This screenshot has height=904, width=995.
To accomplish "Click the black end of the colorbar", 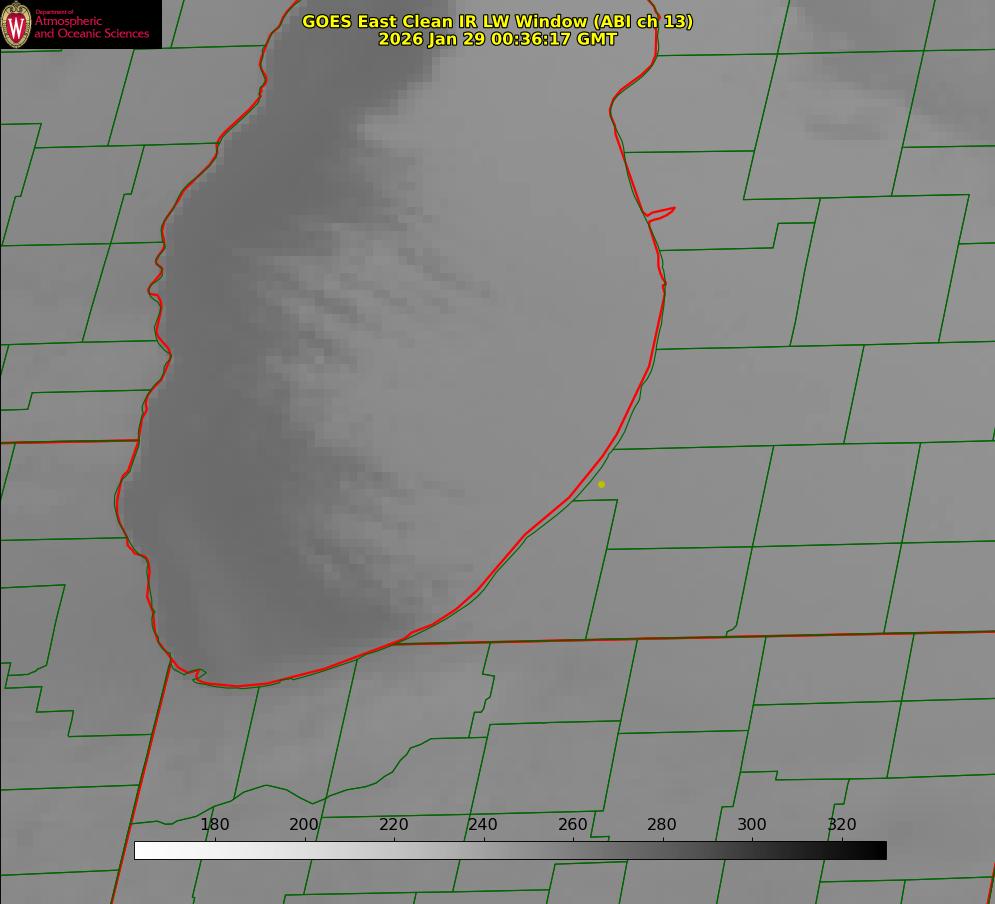I will [878, 851].
